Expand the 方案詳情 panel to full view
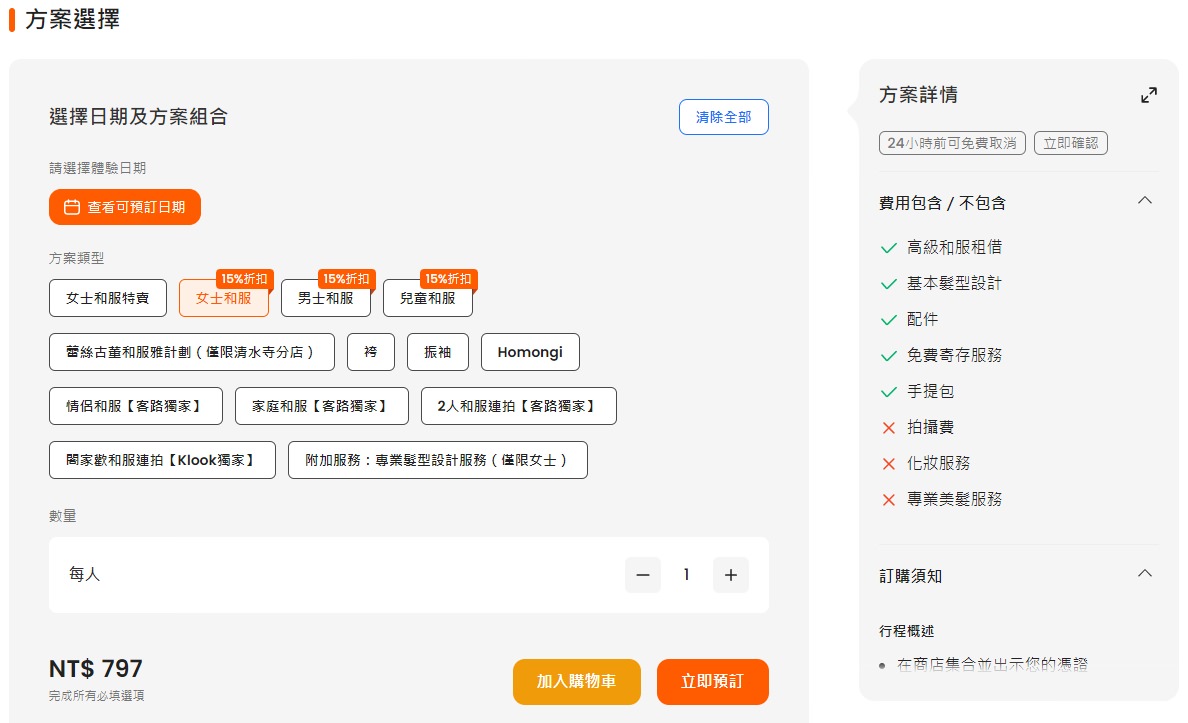 tap(1148, 96)
